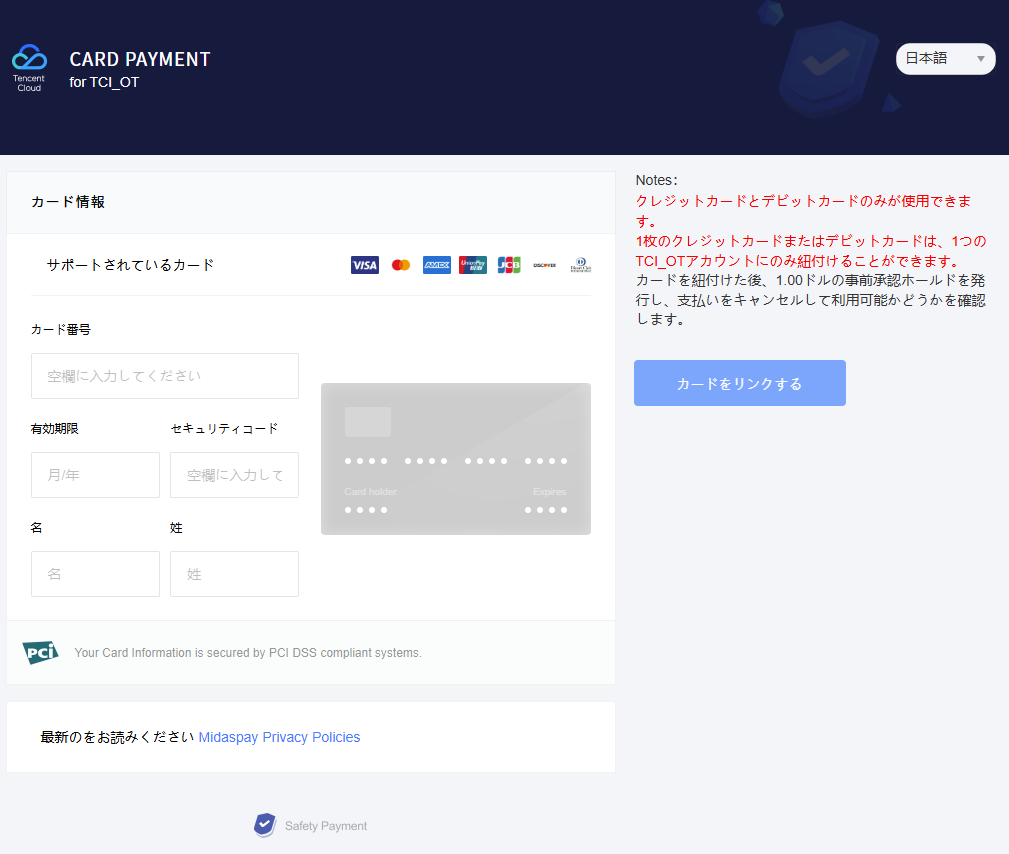Click the 'Expires' label on card preview
This screenshot has height=854, width=1009.
click(x=550, y=492)
